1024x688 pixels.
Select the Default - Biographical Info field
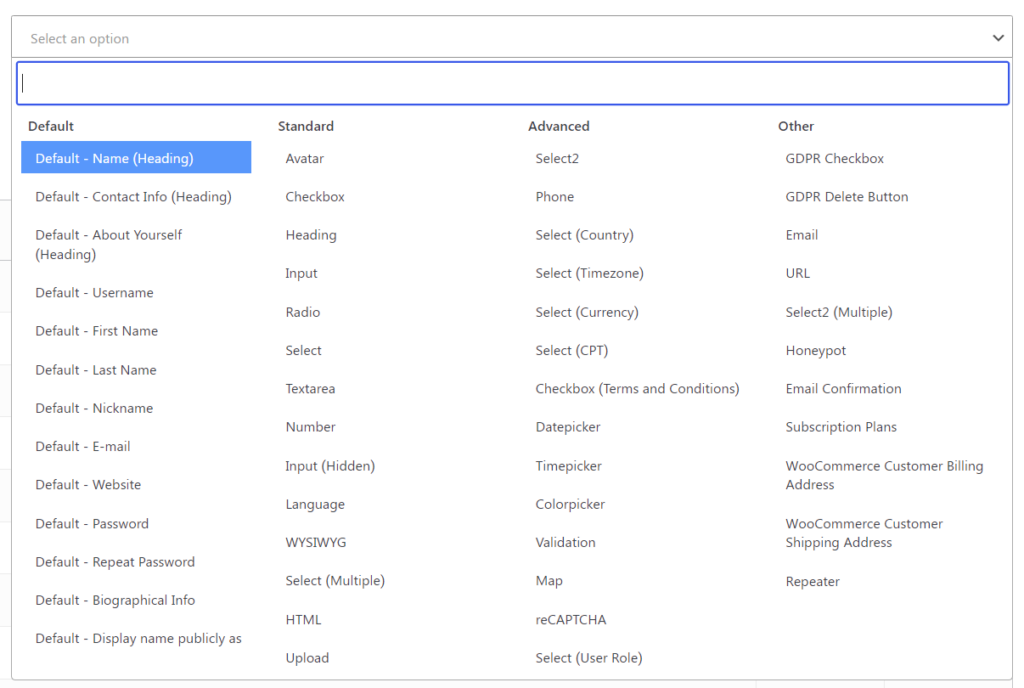pos(113,600)
